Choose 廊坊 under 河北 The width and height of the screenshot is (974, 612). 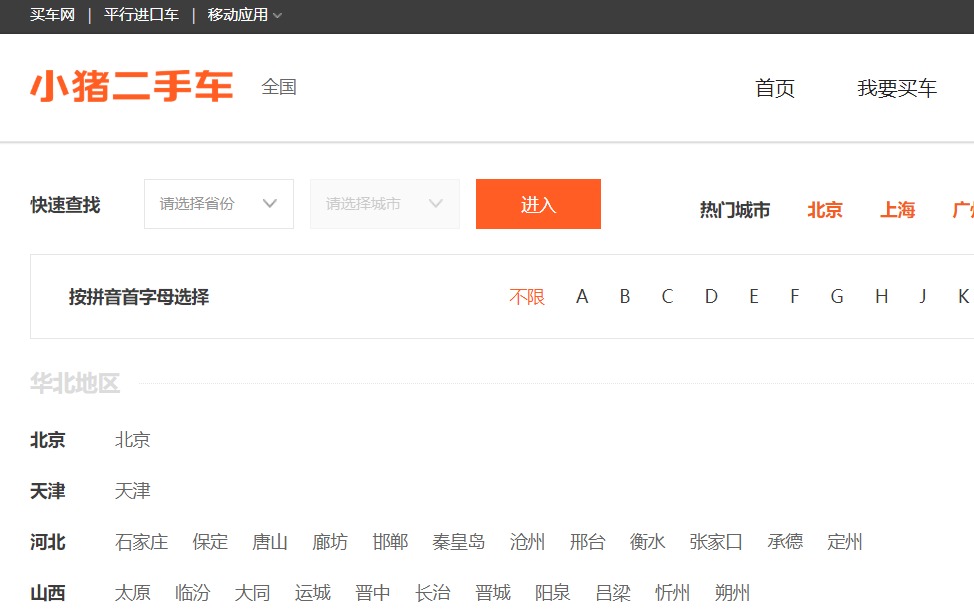click(x=330, y=542)
